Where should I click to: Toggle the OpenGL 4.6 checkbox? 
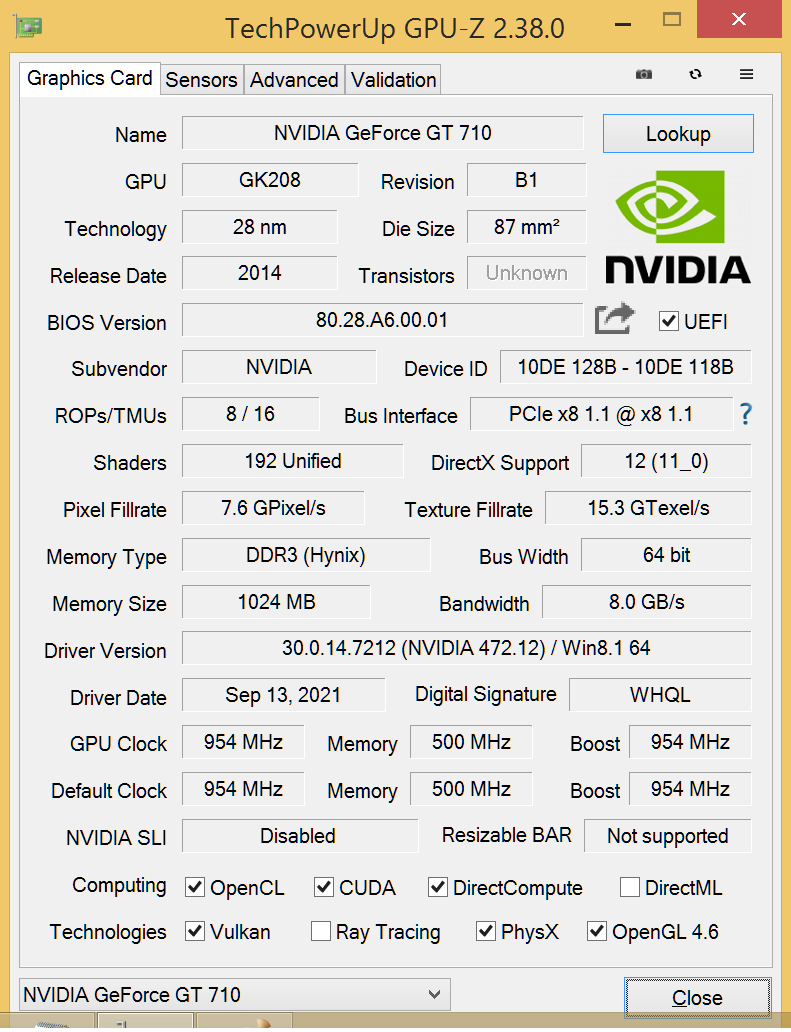(597, 931)
